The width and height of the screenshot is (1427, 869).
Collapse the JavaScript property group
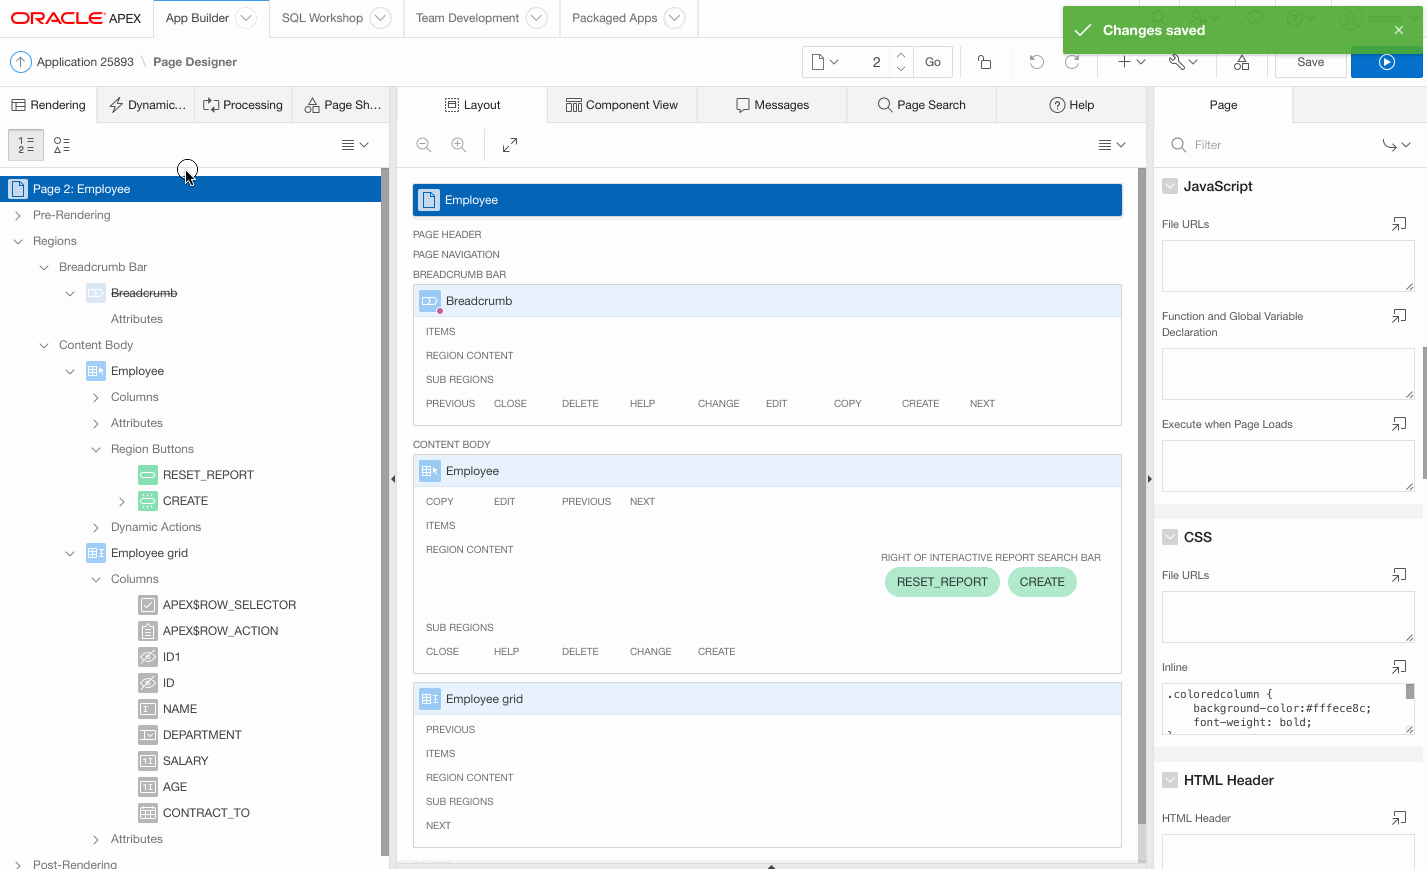(1170, 186)
